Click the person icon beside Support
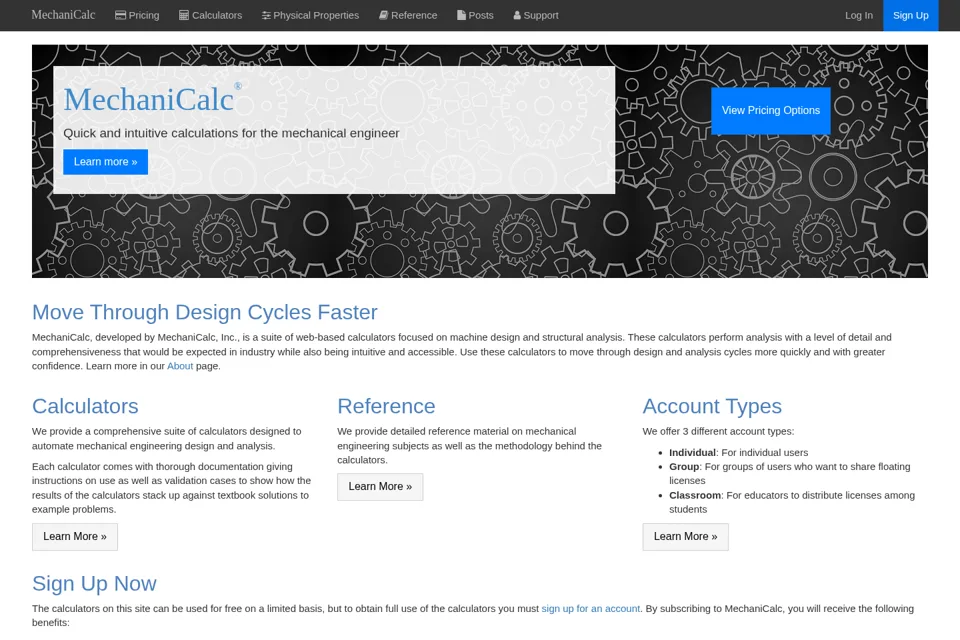Image resolution: width=960 pixels, height=640 pixels. [517, 15]
